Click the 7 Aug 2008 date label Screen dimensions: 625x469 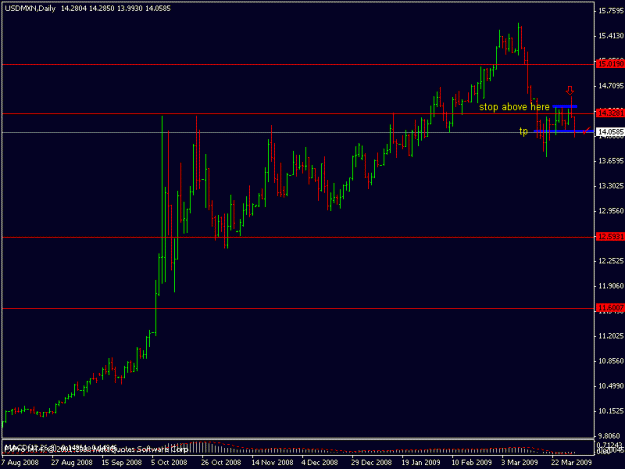[x=20, y=462]
